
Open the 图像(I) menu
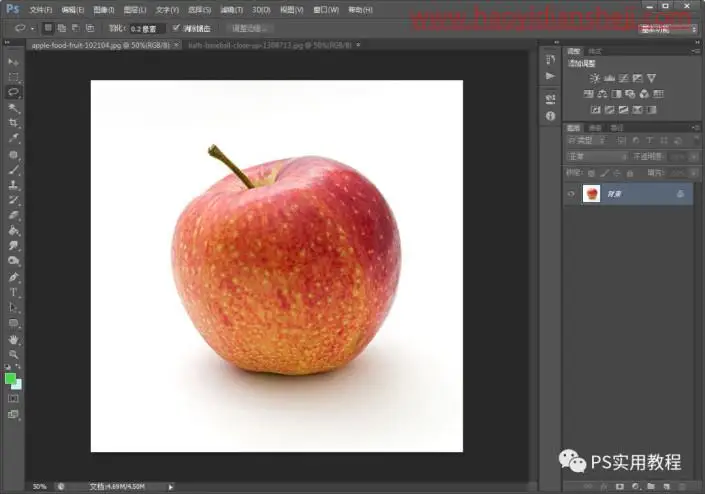(103, 9)
